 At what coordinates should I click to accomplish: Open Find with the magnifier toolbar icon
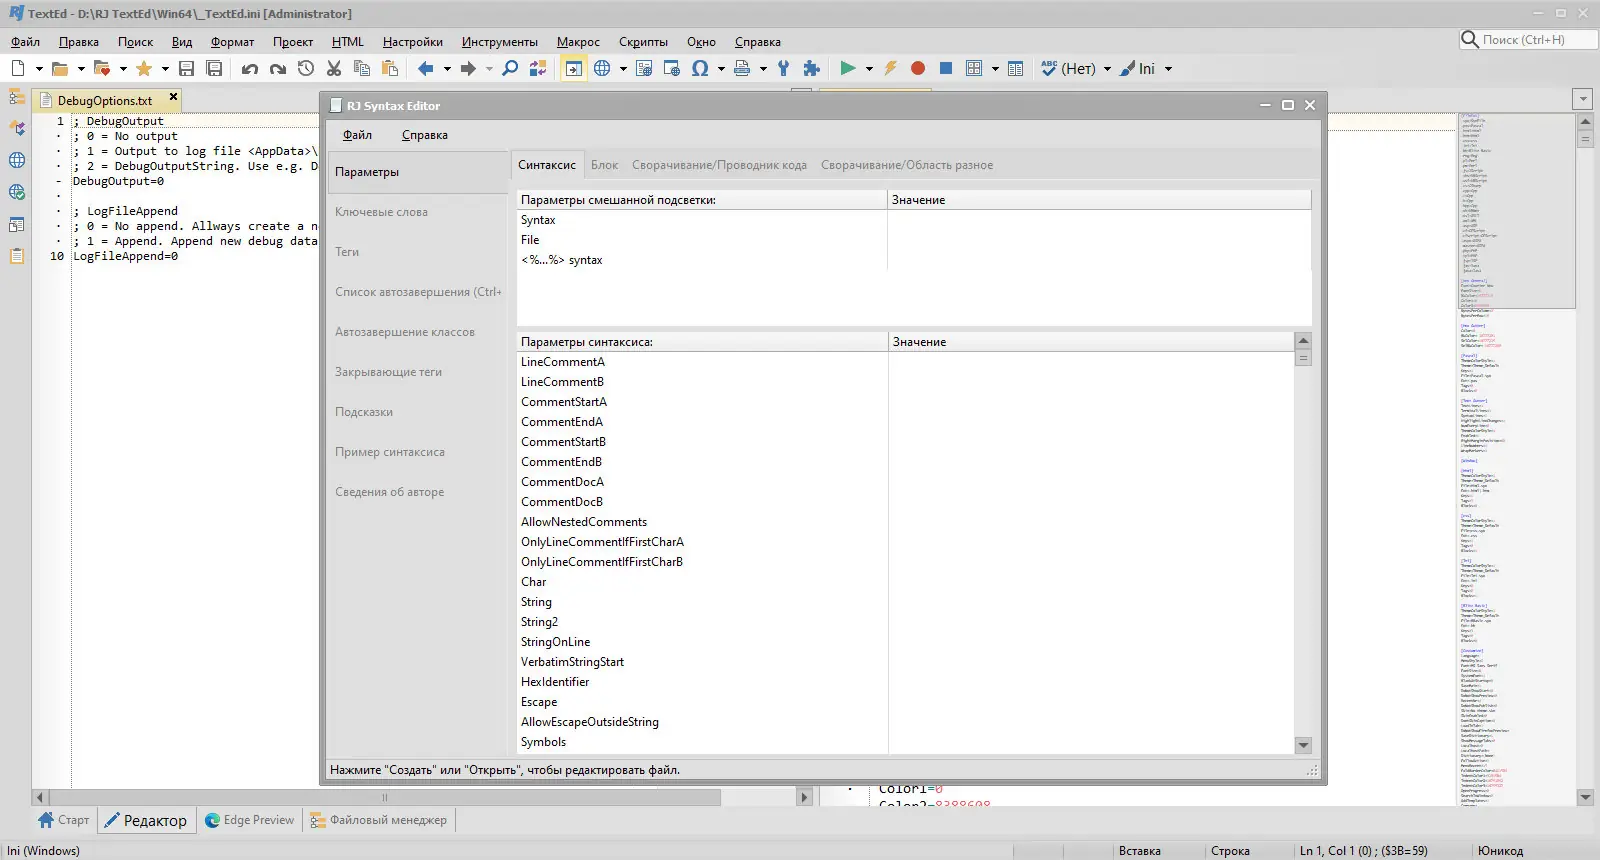pyautogui.click(x=510, y=68)
